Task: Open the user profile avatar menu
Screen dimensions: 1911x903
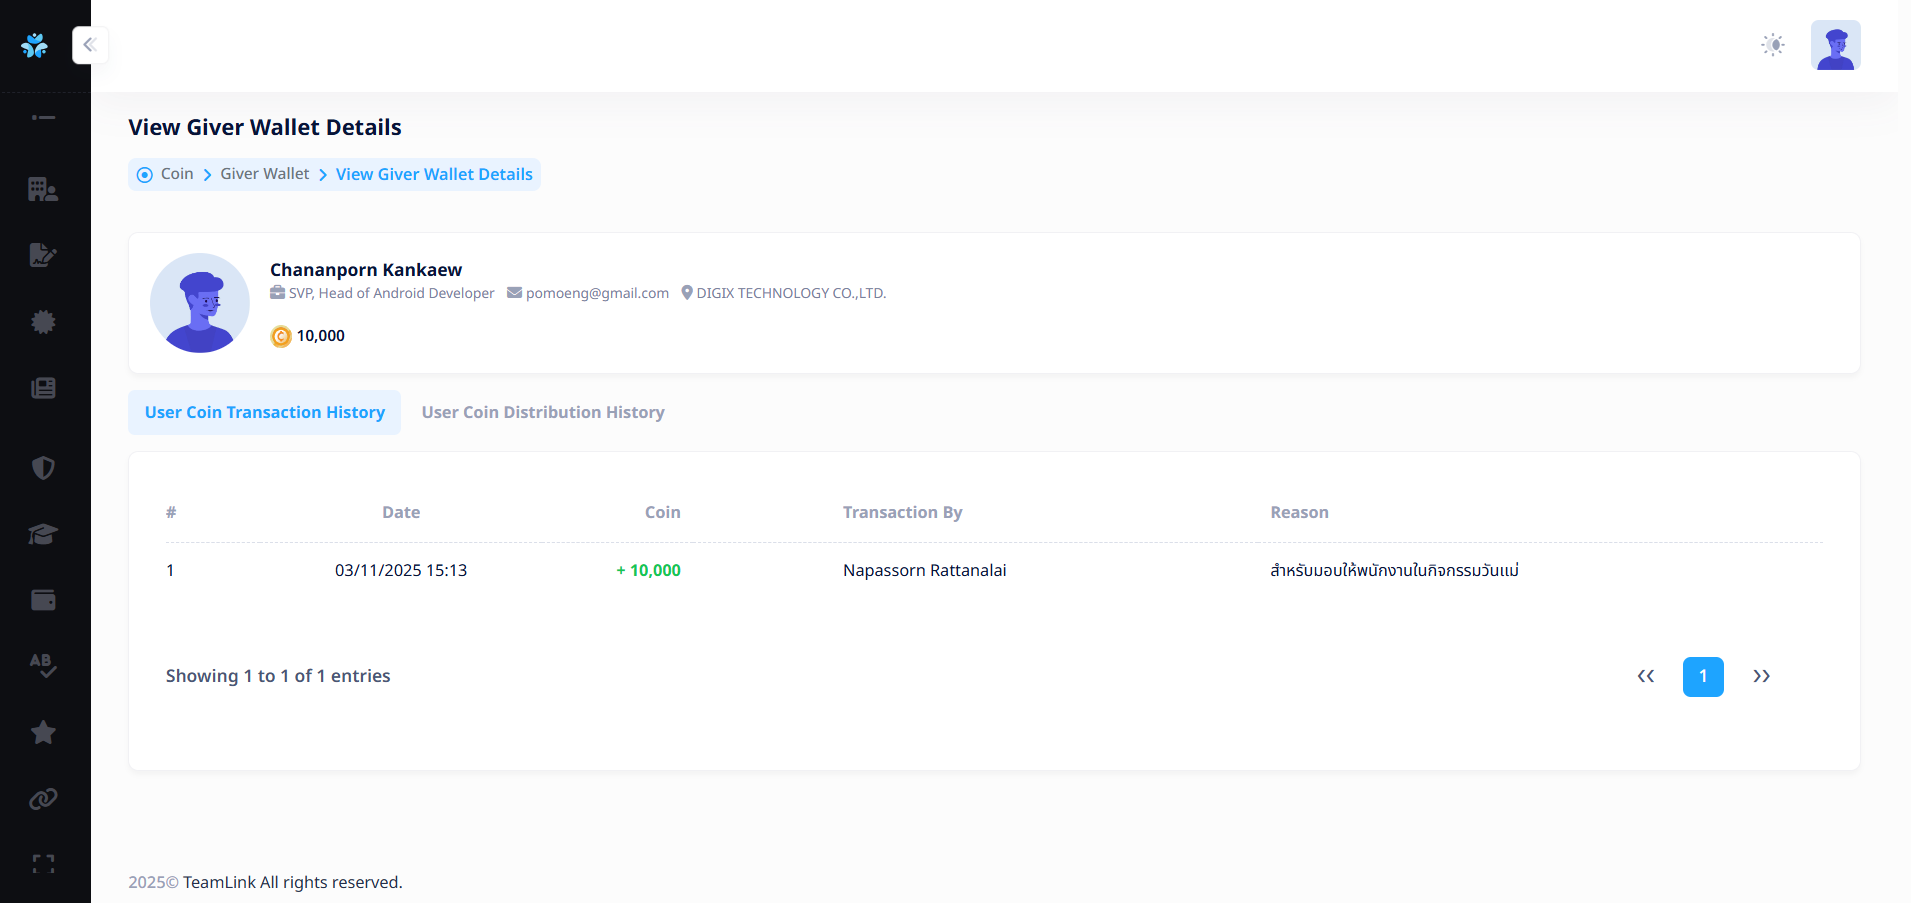Action: 1835,45
